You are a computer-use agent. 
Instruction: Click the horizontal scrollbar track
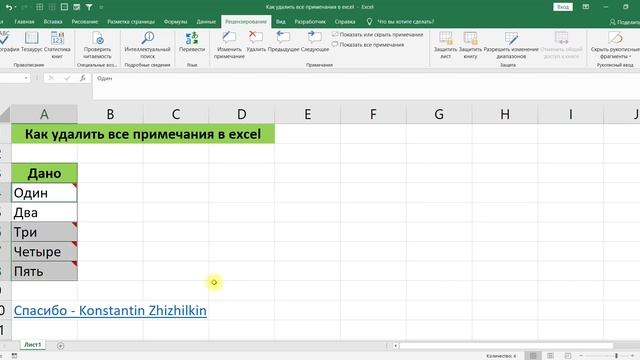click(x=506, y=346)
